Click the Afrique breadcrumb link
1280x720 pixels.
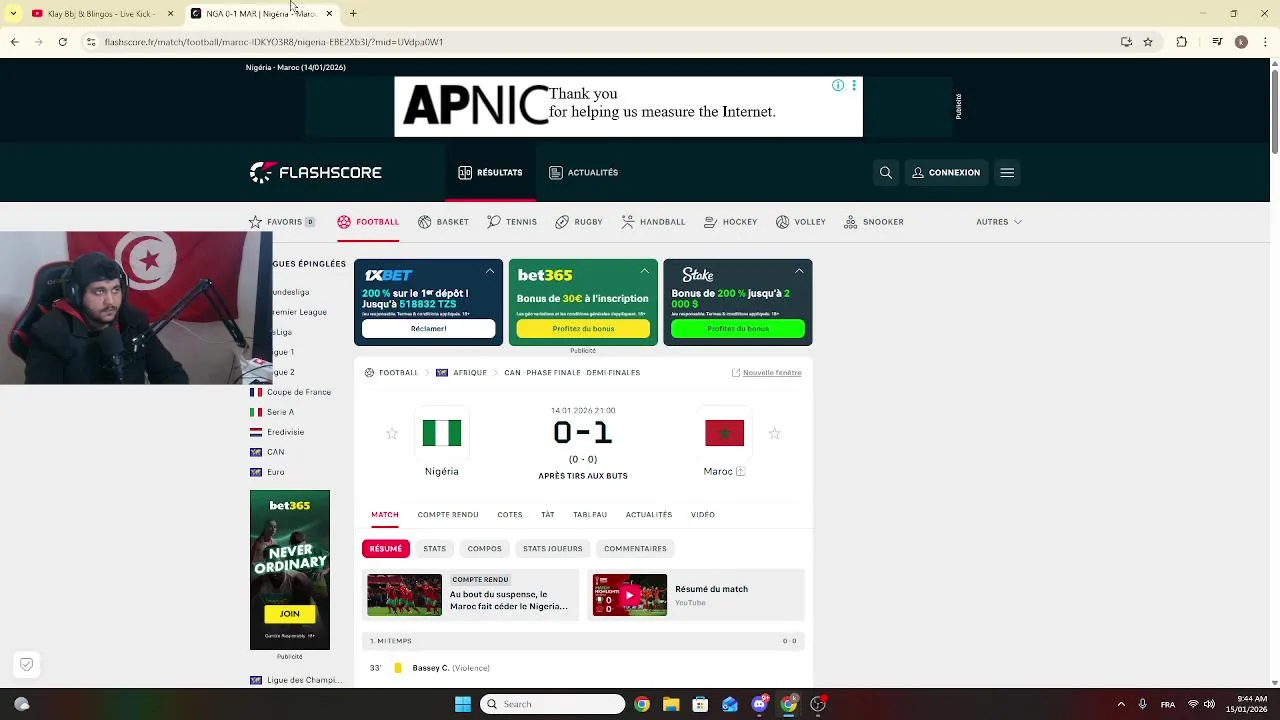pyautogui.click(x=470, y=373)
